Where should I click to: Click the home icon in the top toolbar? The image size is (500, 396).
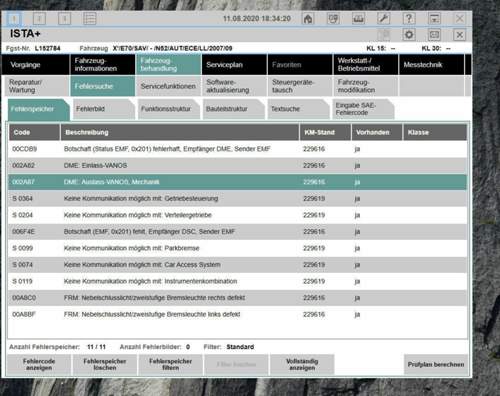tap(308, 18)
